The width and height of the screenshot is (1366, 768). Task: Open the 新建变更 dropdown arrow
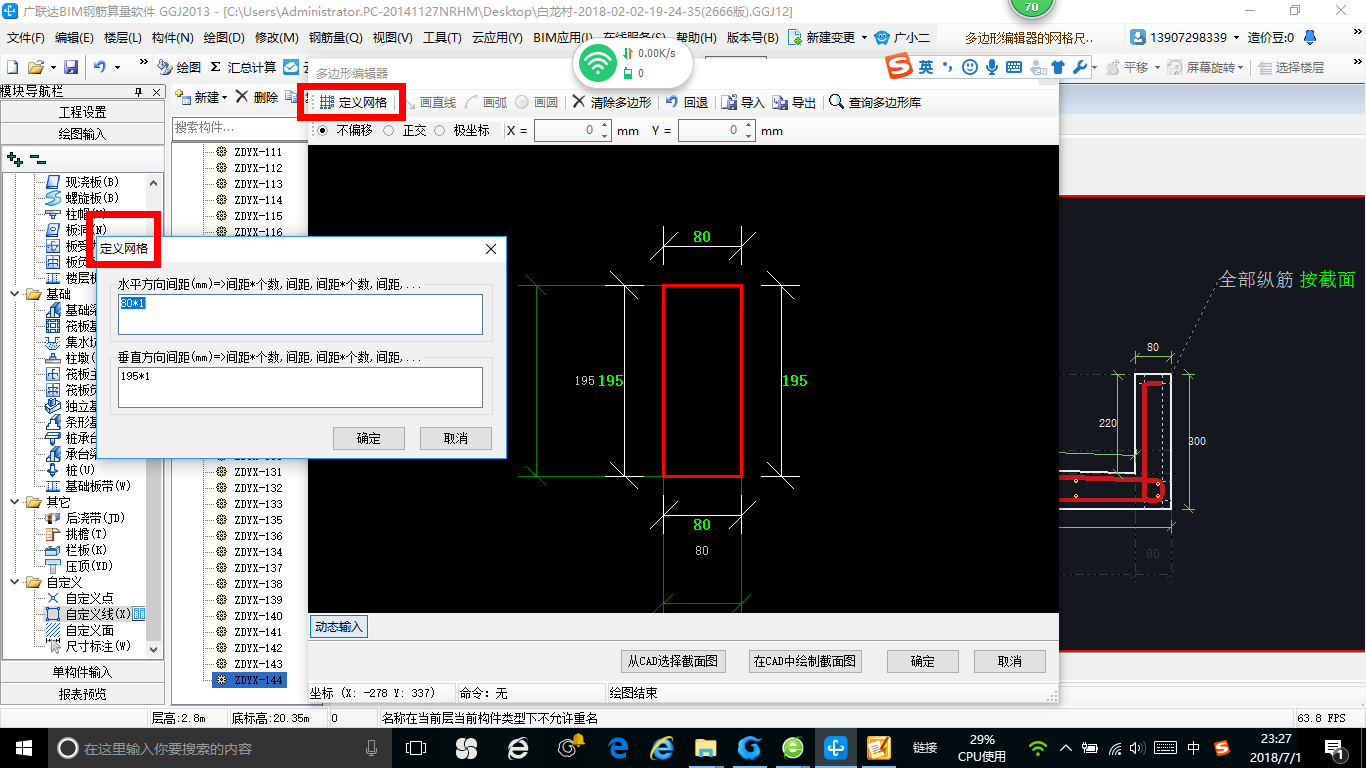(864, 38)
